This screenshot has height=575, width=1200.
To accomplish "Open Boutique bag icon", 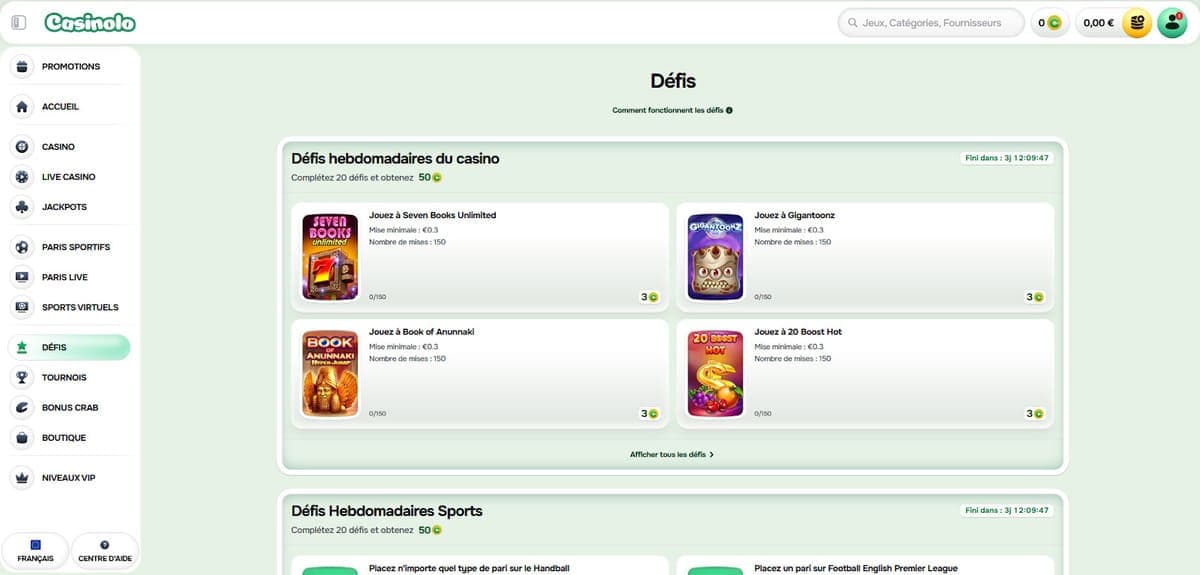I will tap(22, 437).
